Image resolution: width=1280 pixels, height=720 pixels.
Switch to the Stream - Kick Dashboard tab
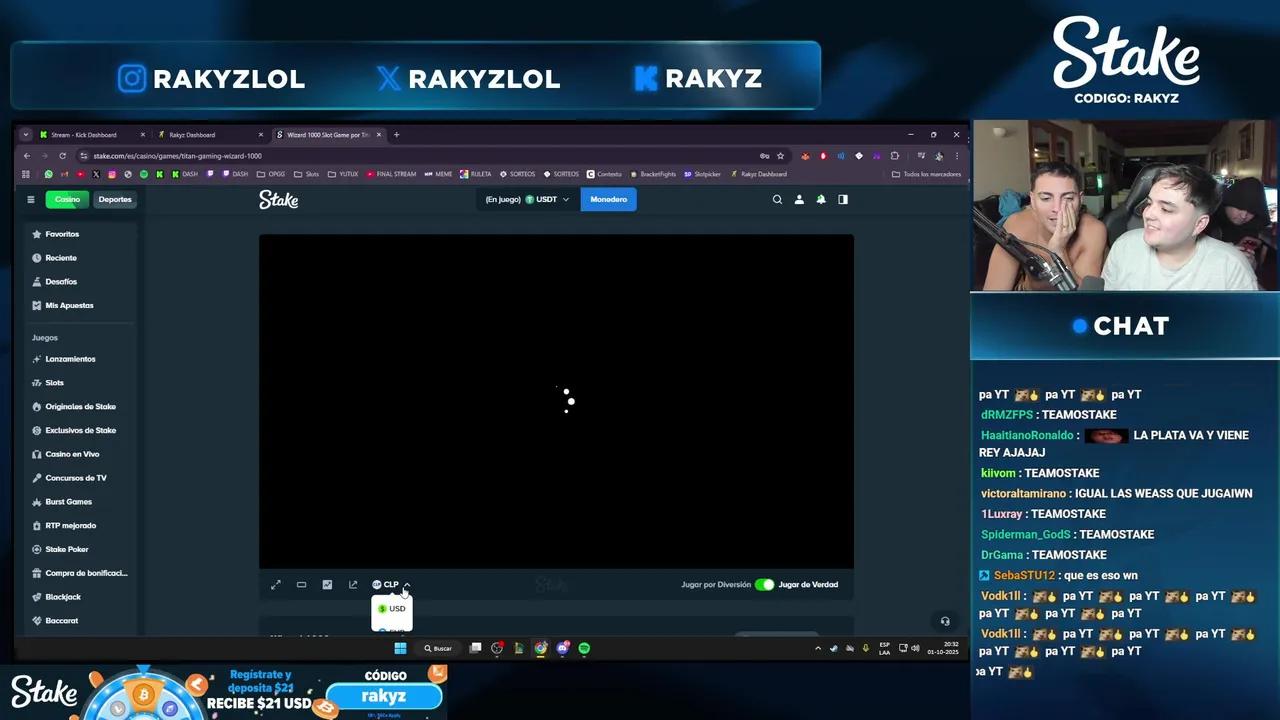(92, 135)
